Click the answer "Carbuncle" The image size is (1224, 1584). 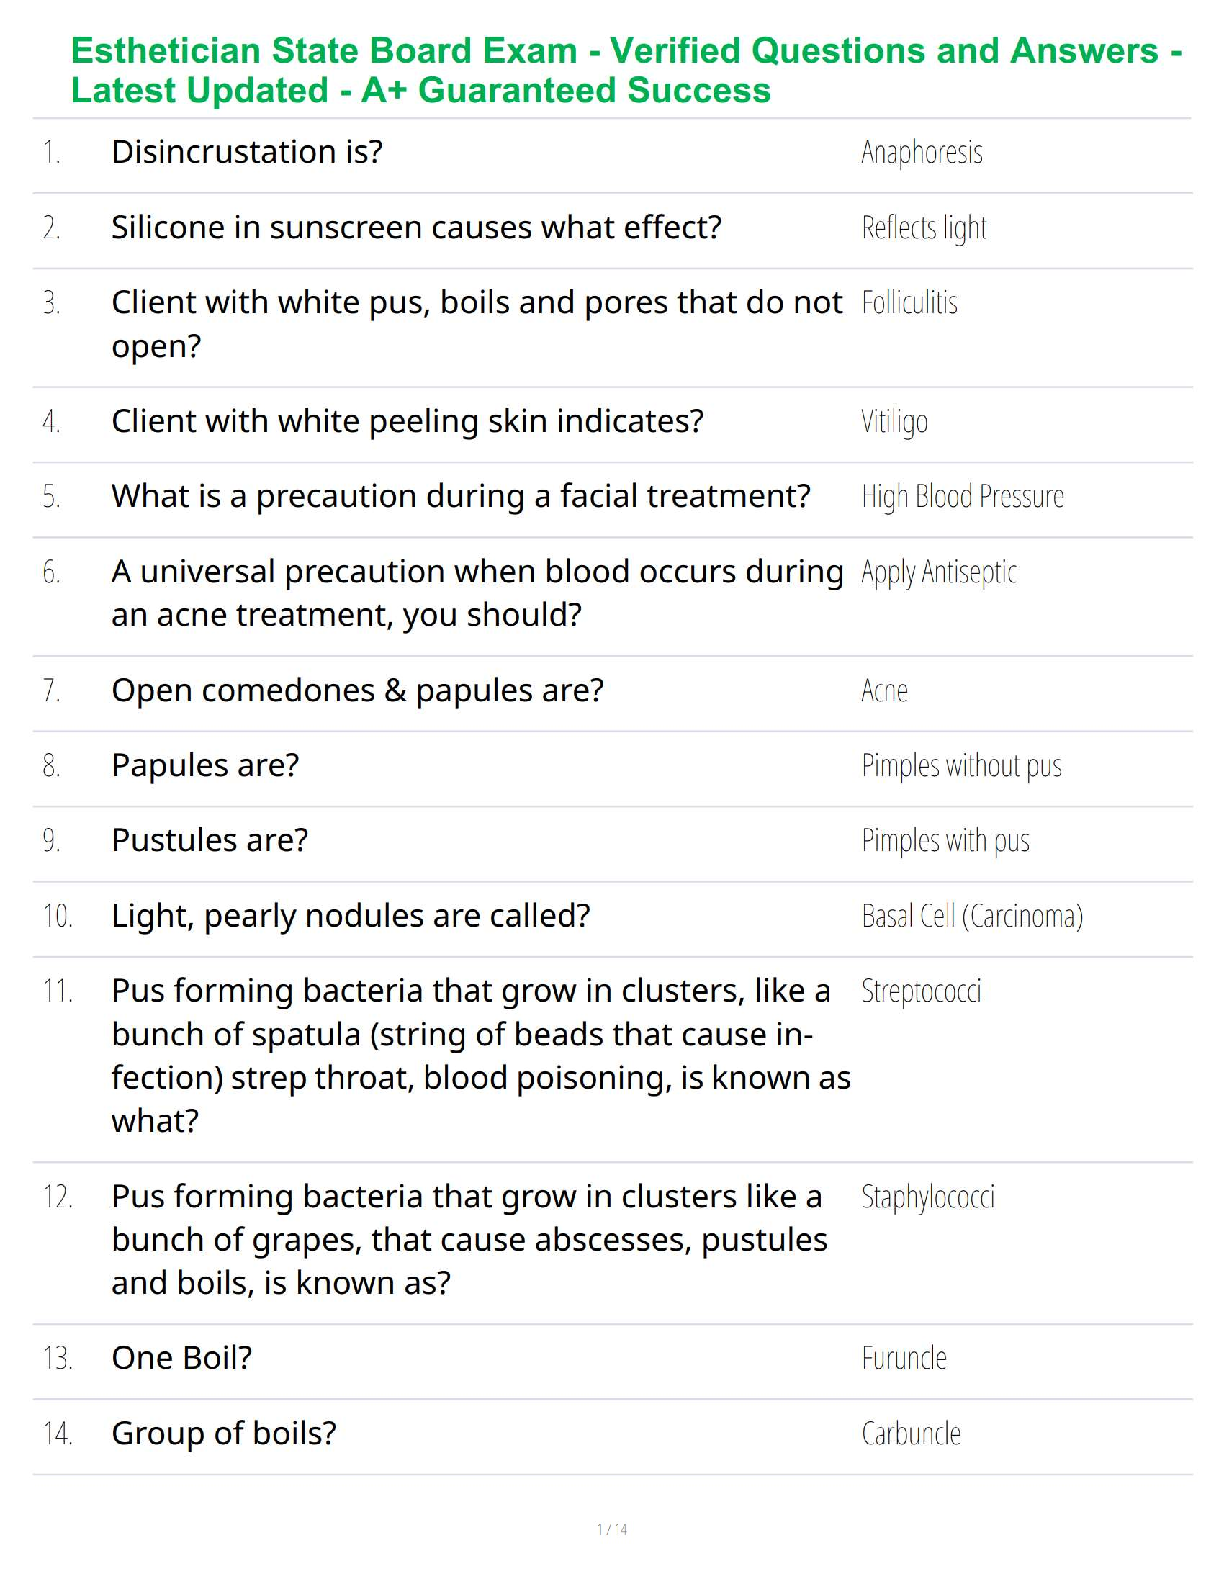point(910,1434)
